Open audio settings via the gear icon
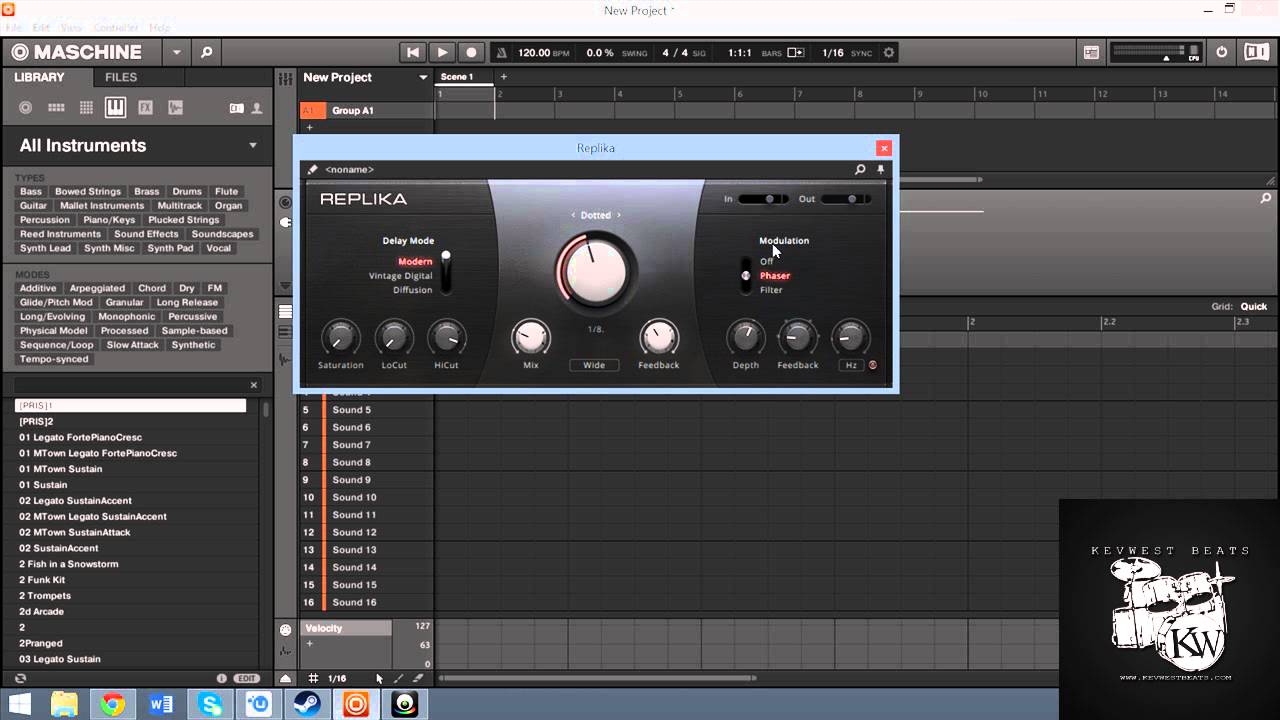The height and width of the screenshot is (720, 1280). tap(888, 52)
